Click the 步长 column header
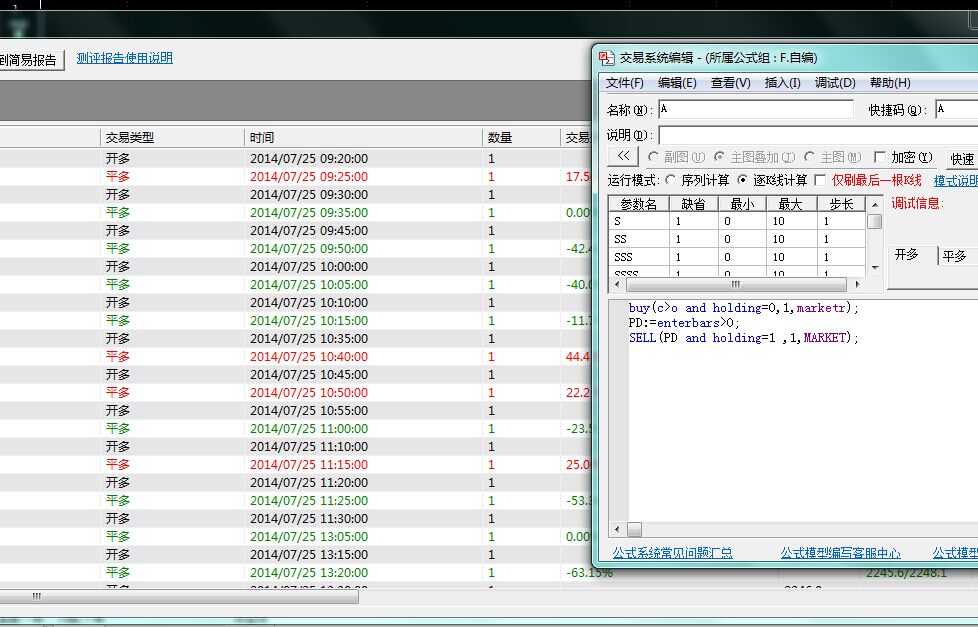The width and height of the screenshot is (978, 627). (x=841, y=204)
